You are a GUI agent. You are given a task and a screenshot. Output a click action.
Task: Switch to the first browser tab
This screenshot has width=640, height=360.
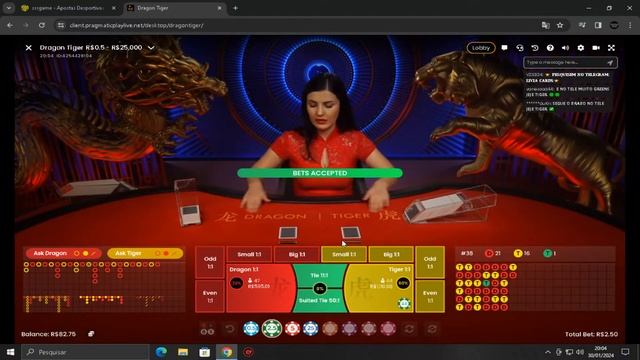[x=69, y=8]
